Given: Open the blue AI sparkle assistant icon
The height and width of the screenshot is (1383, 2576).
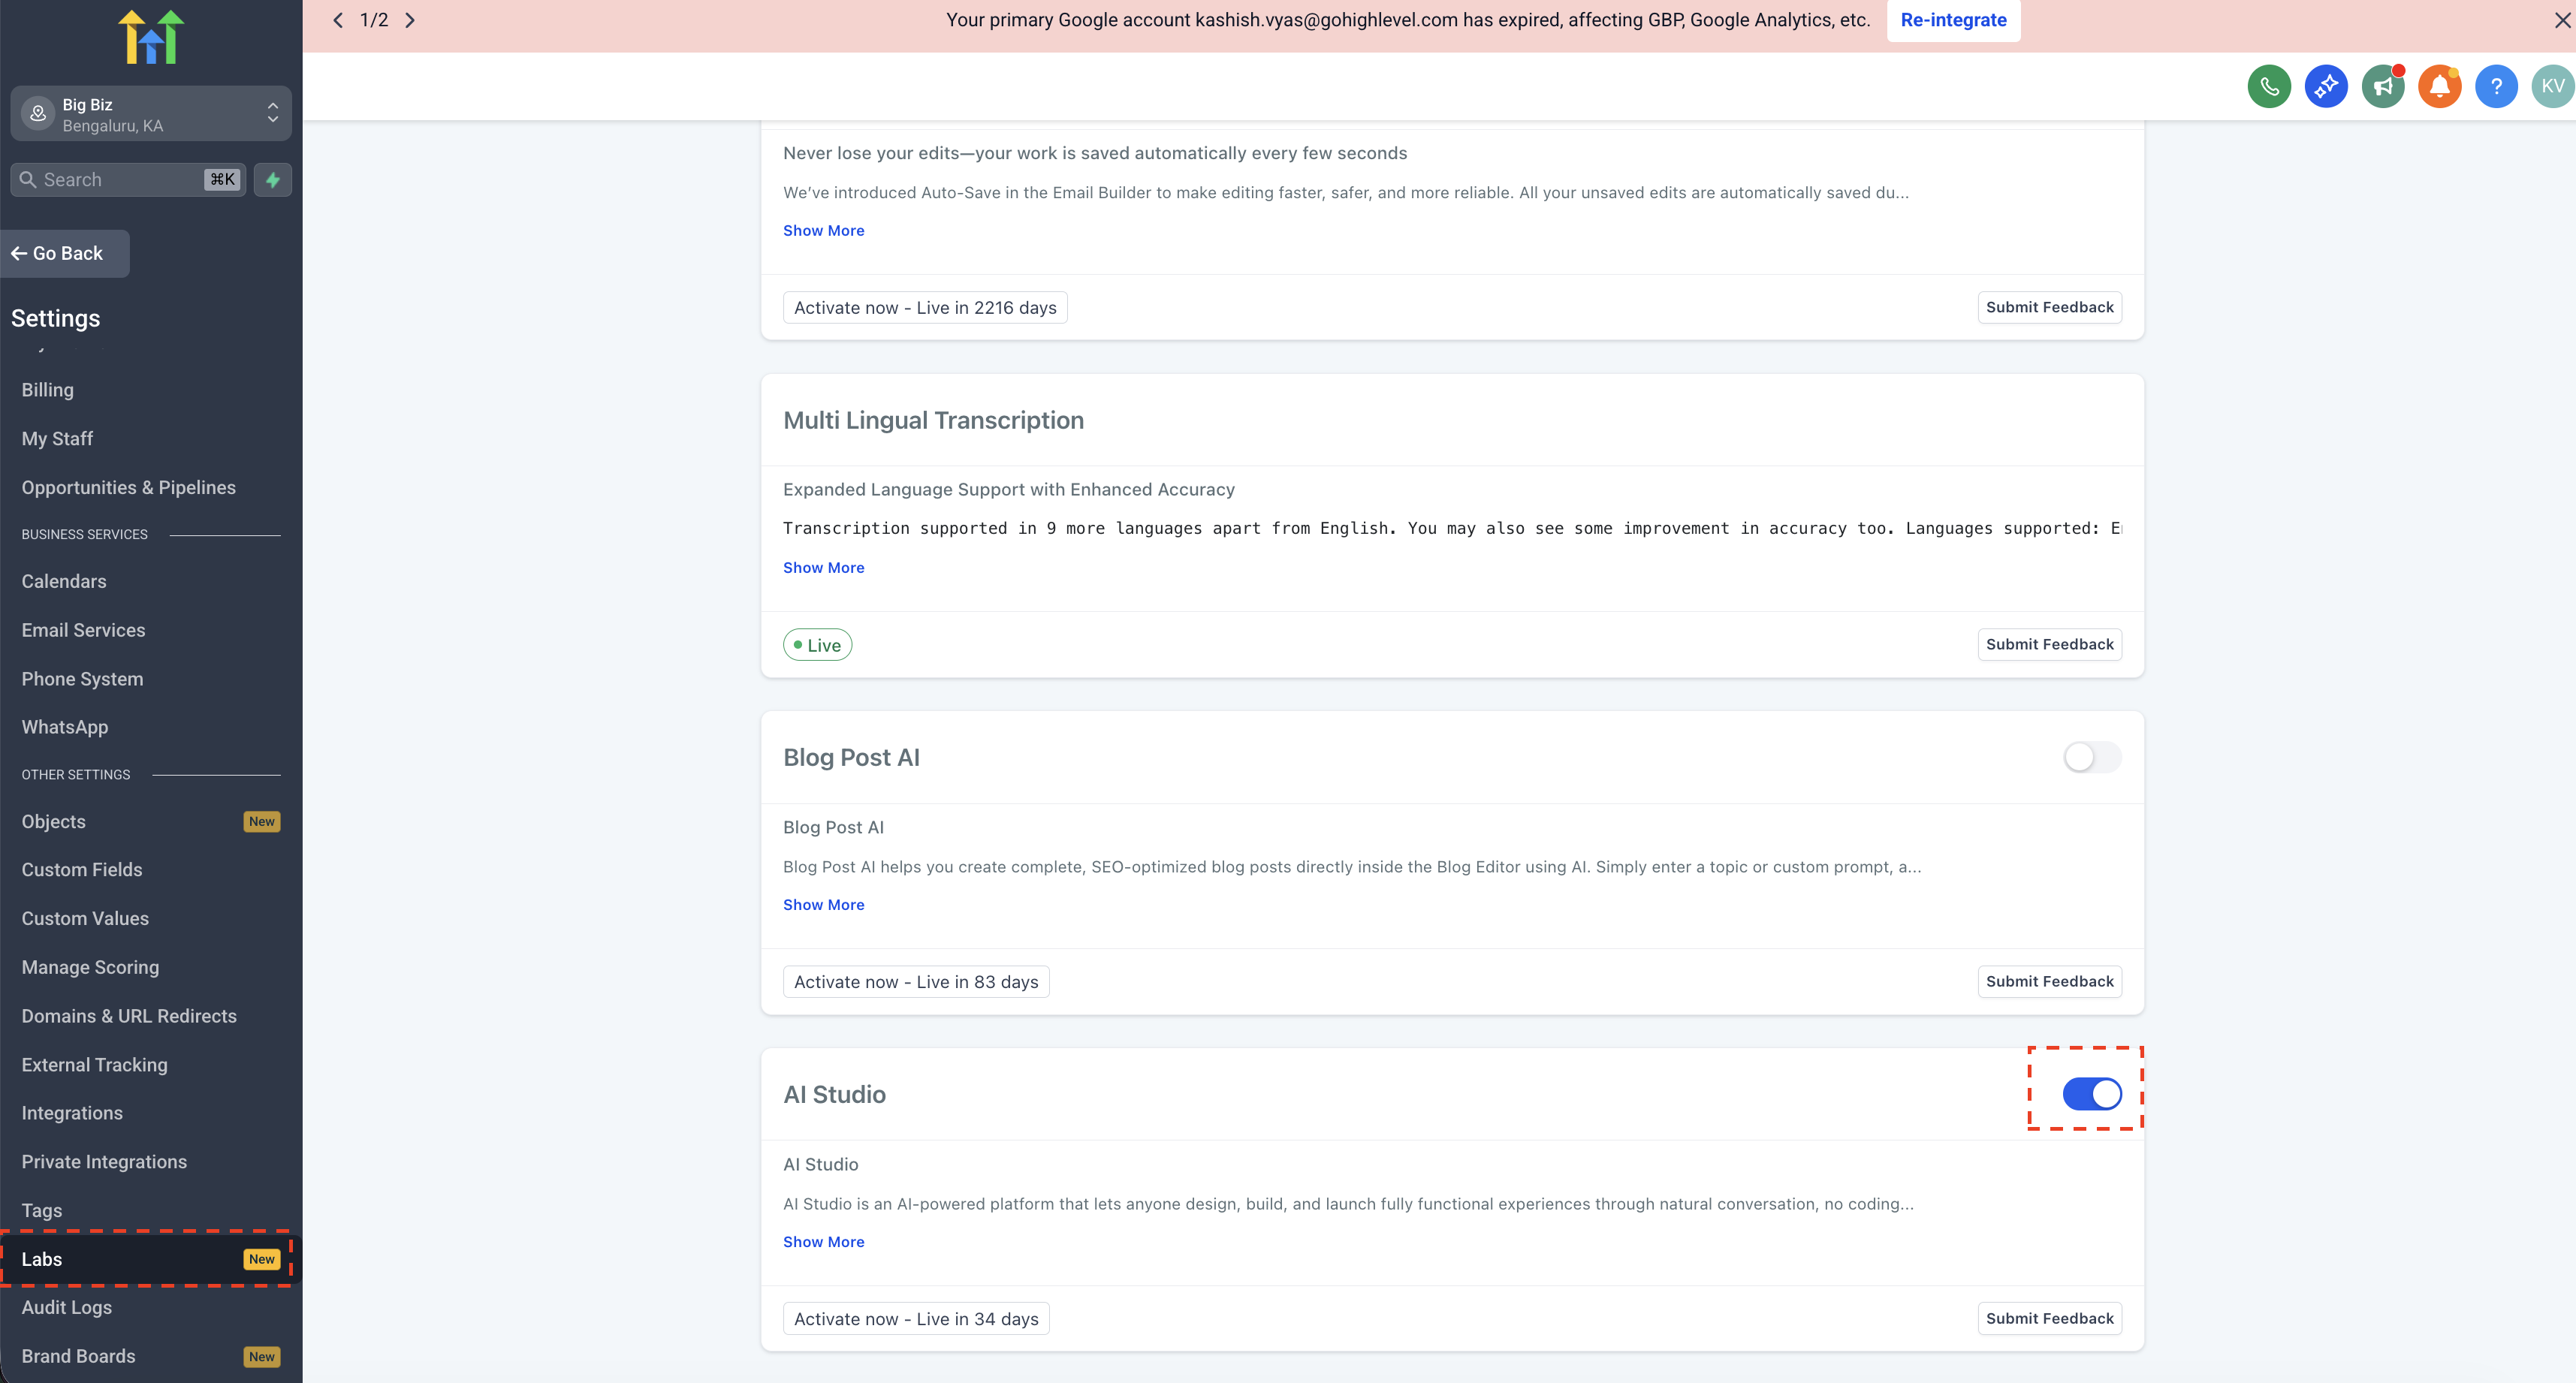Looking at the screenshot, I should pyautogui.click(x=2326, y=86).
